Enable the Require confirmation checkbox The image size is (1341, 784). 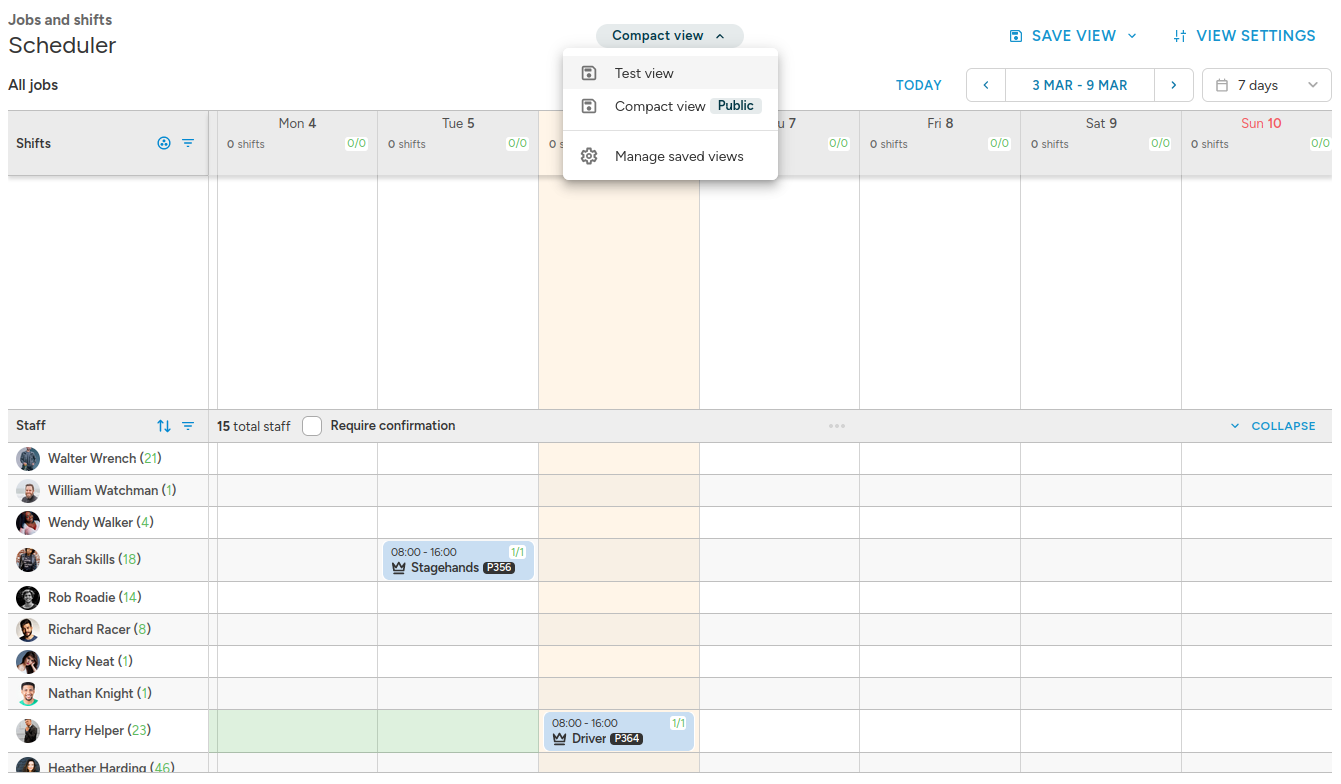[x=312, y=426]
